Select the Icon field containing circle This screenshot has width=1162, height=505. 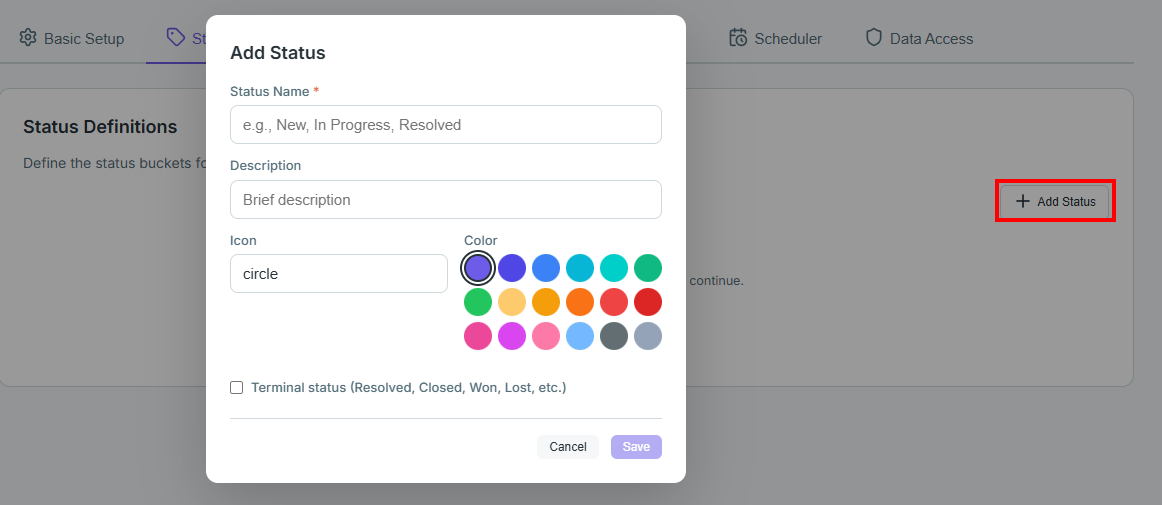coord(339,274)
